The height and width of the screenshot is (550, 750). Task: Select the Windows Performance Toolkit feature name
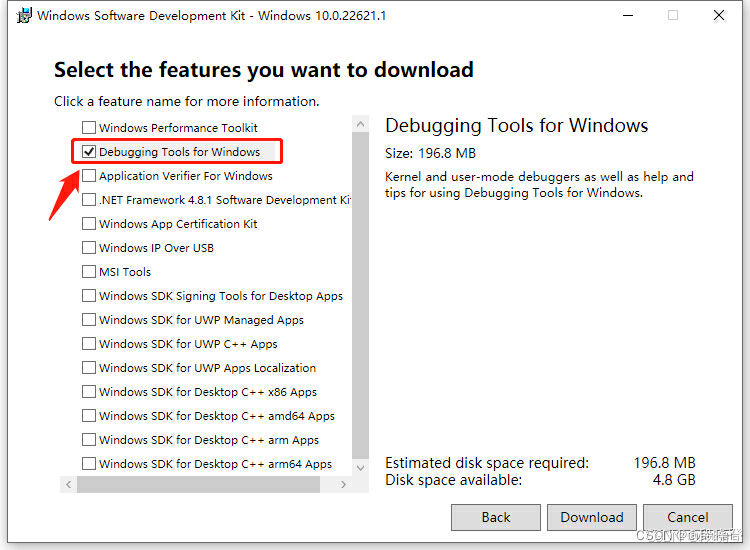click(178, 128)
